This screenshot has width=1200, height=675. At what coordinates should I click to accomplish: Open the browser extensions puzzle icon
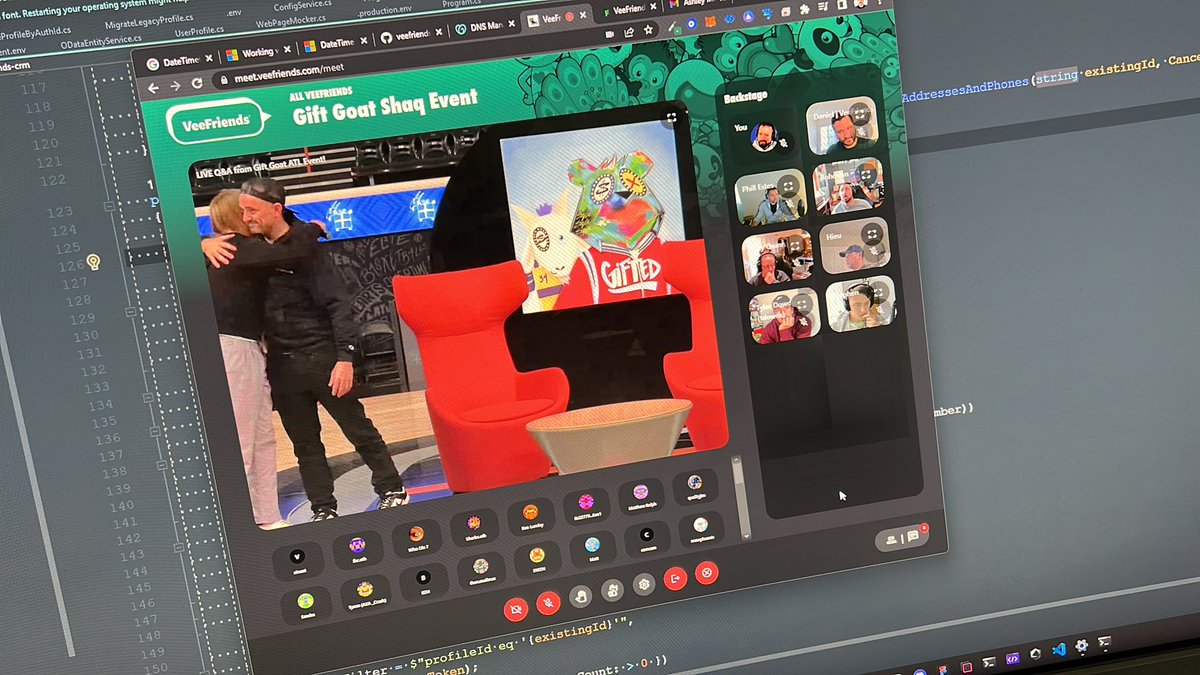click(804, 10)
